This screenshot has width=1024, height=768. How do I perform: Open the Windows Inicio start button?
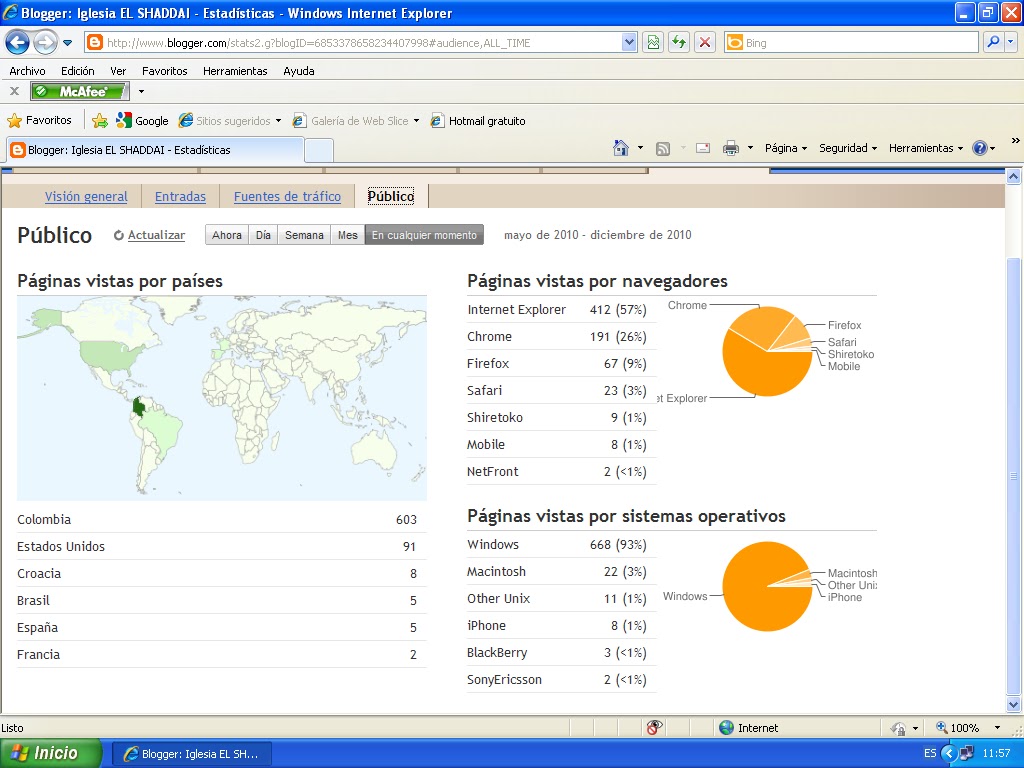coord(51,753)
